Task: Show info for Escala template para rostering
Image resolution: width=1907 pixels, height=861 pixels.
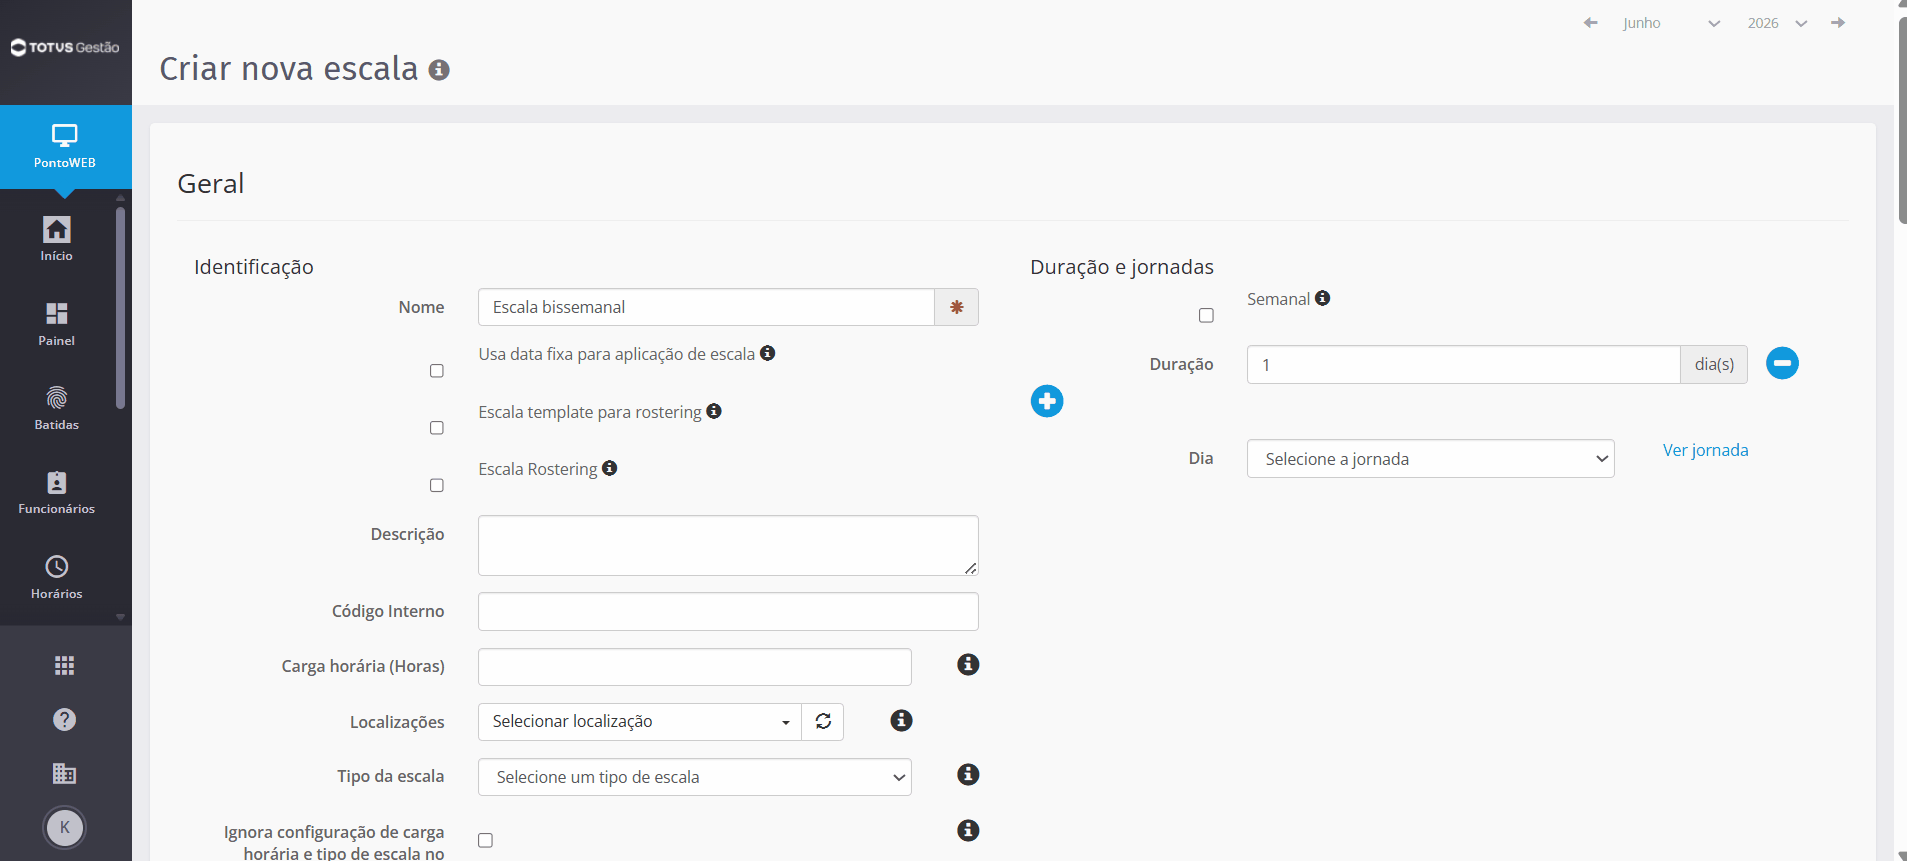Action: (x=714, y=411)
